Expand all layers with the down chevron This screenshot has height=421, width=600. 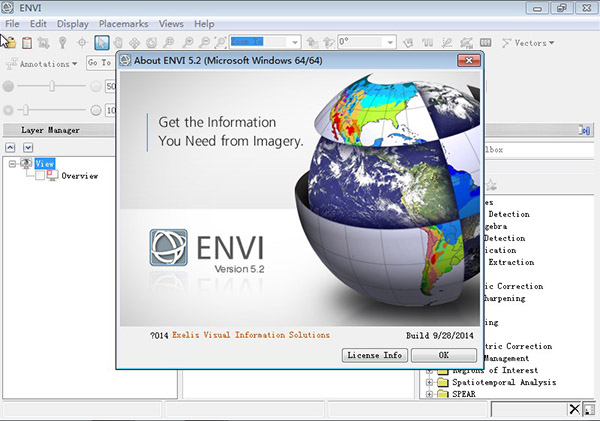28,147
